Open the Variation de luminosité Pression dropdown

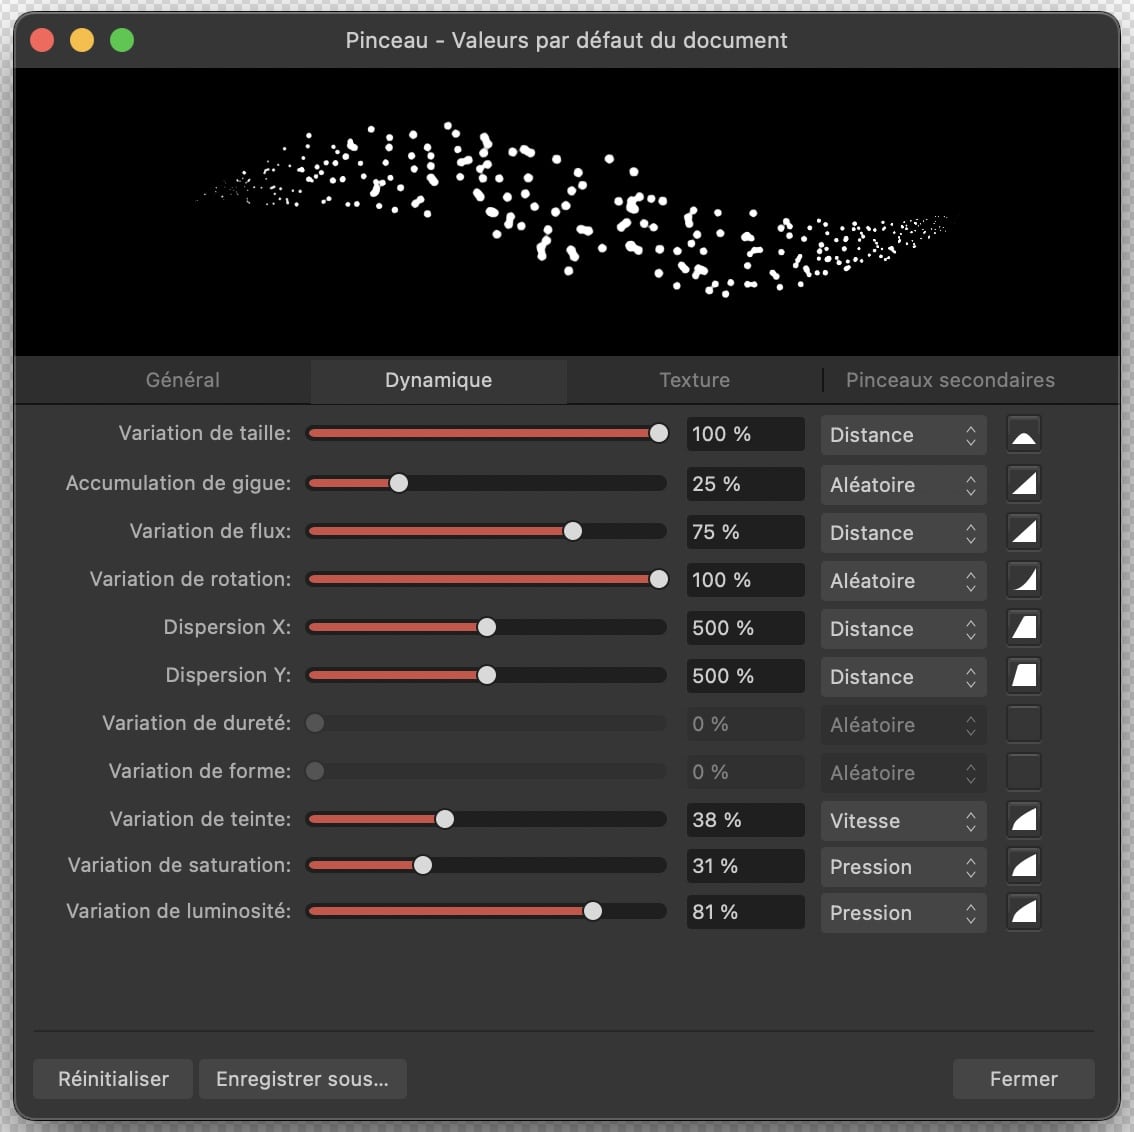(902, 912)
